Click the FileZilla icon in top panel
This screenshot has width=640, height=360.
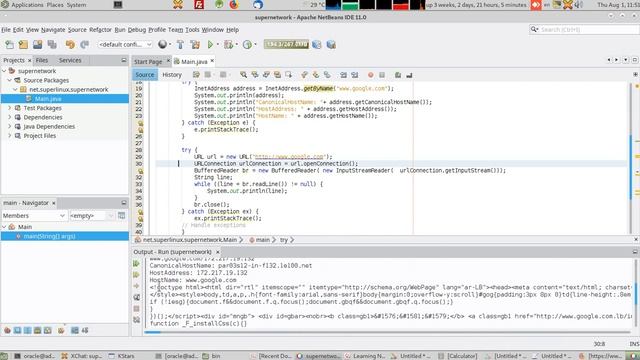tap(199, 4)
